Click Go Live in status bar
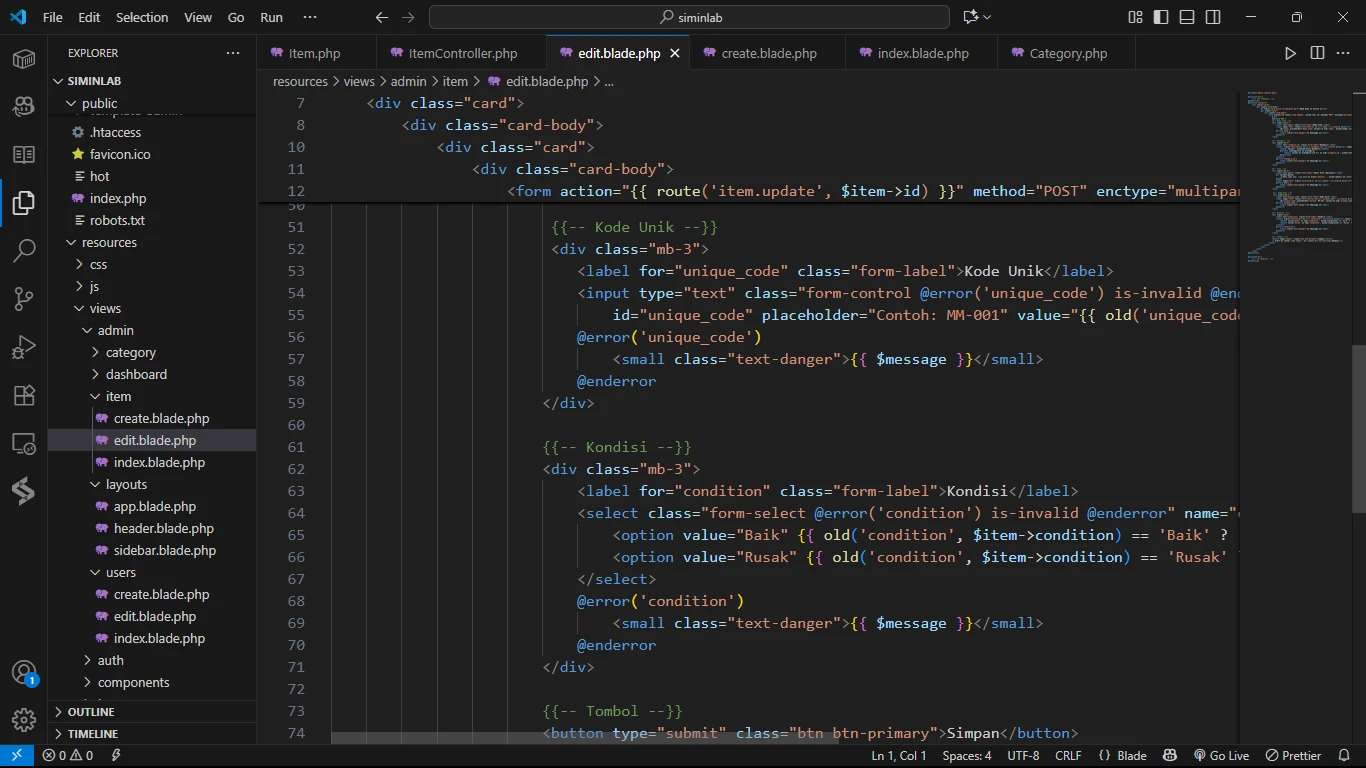This screenshot has width=1366, height=768. click(1221, 756)
